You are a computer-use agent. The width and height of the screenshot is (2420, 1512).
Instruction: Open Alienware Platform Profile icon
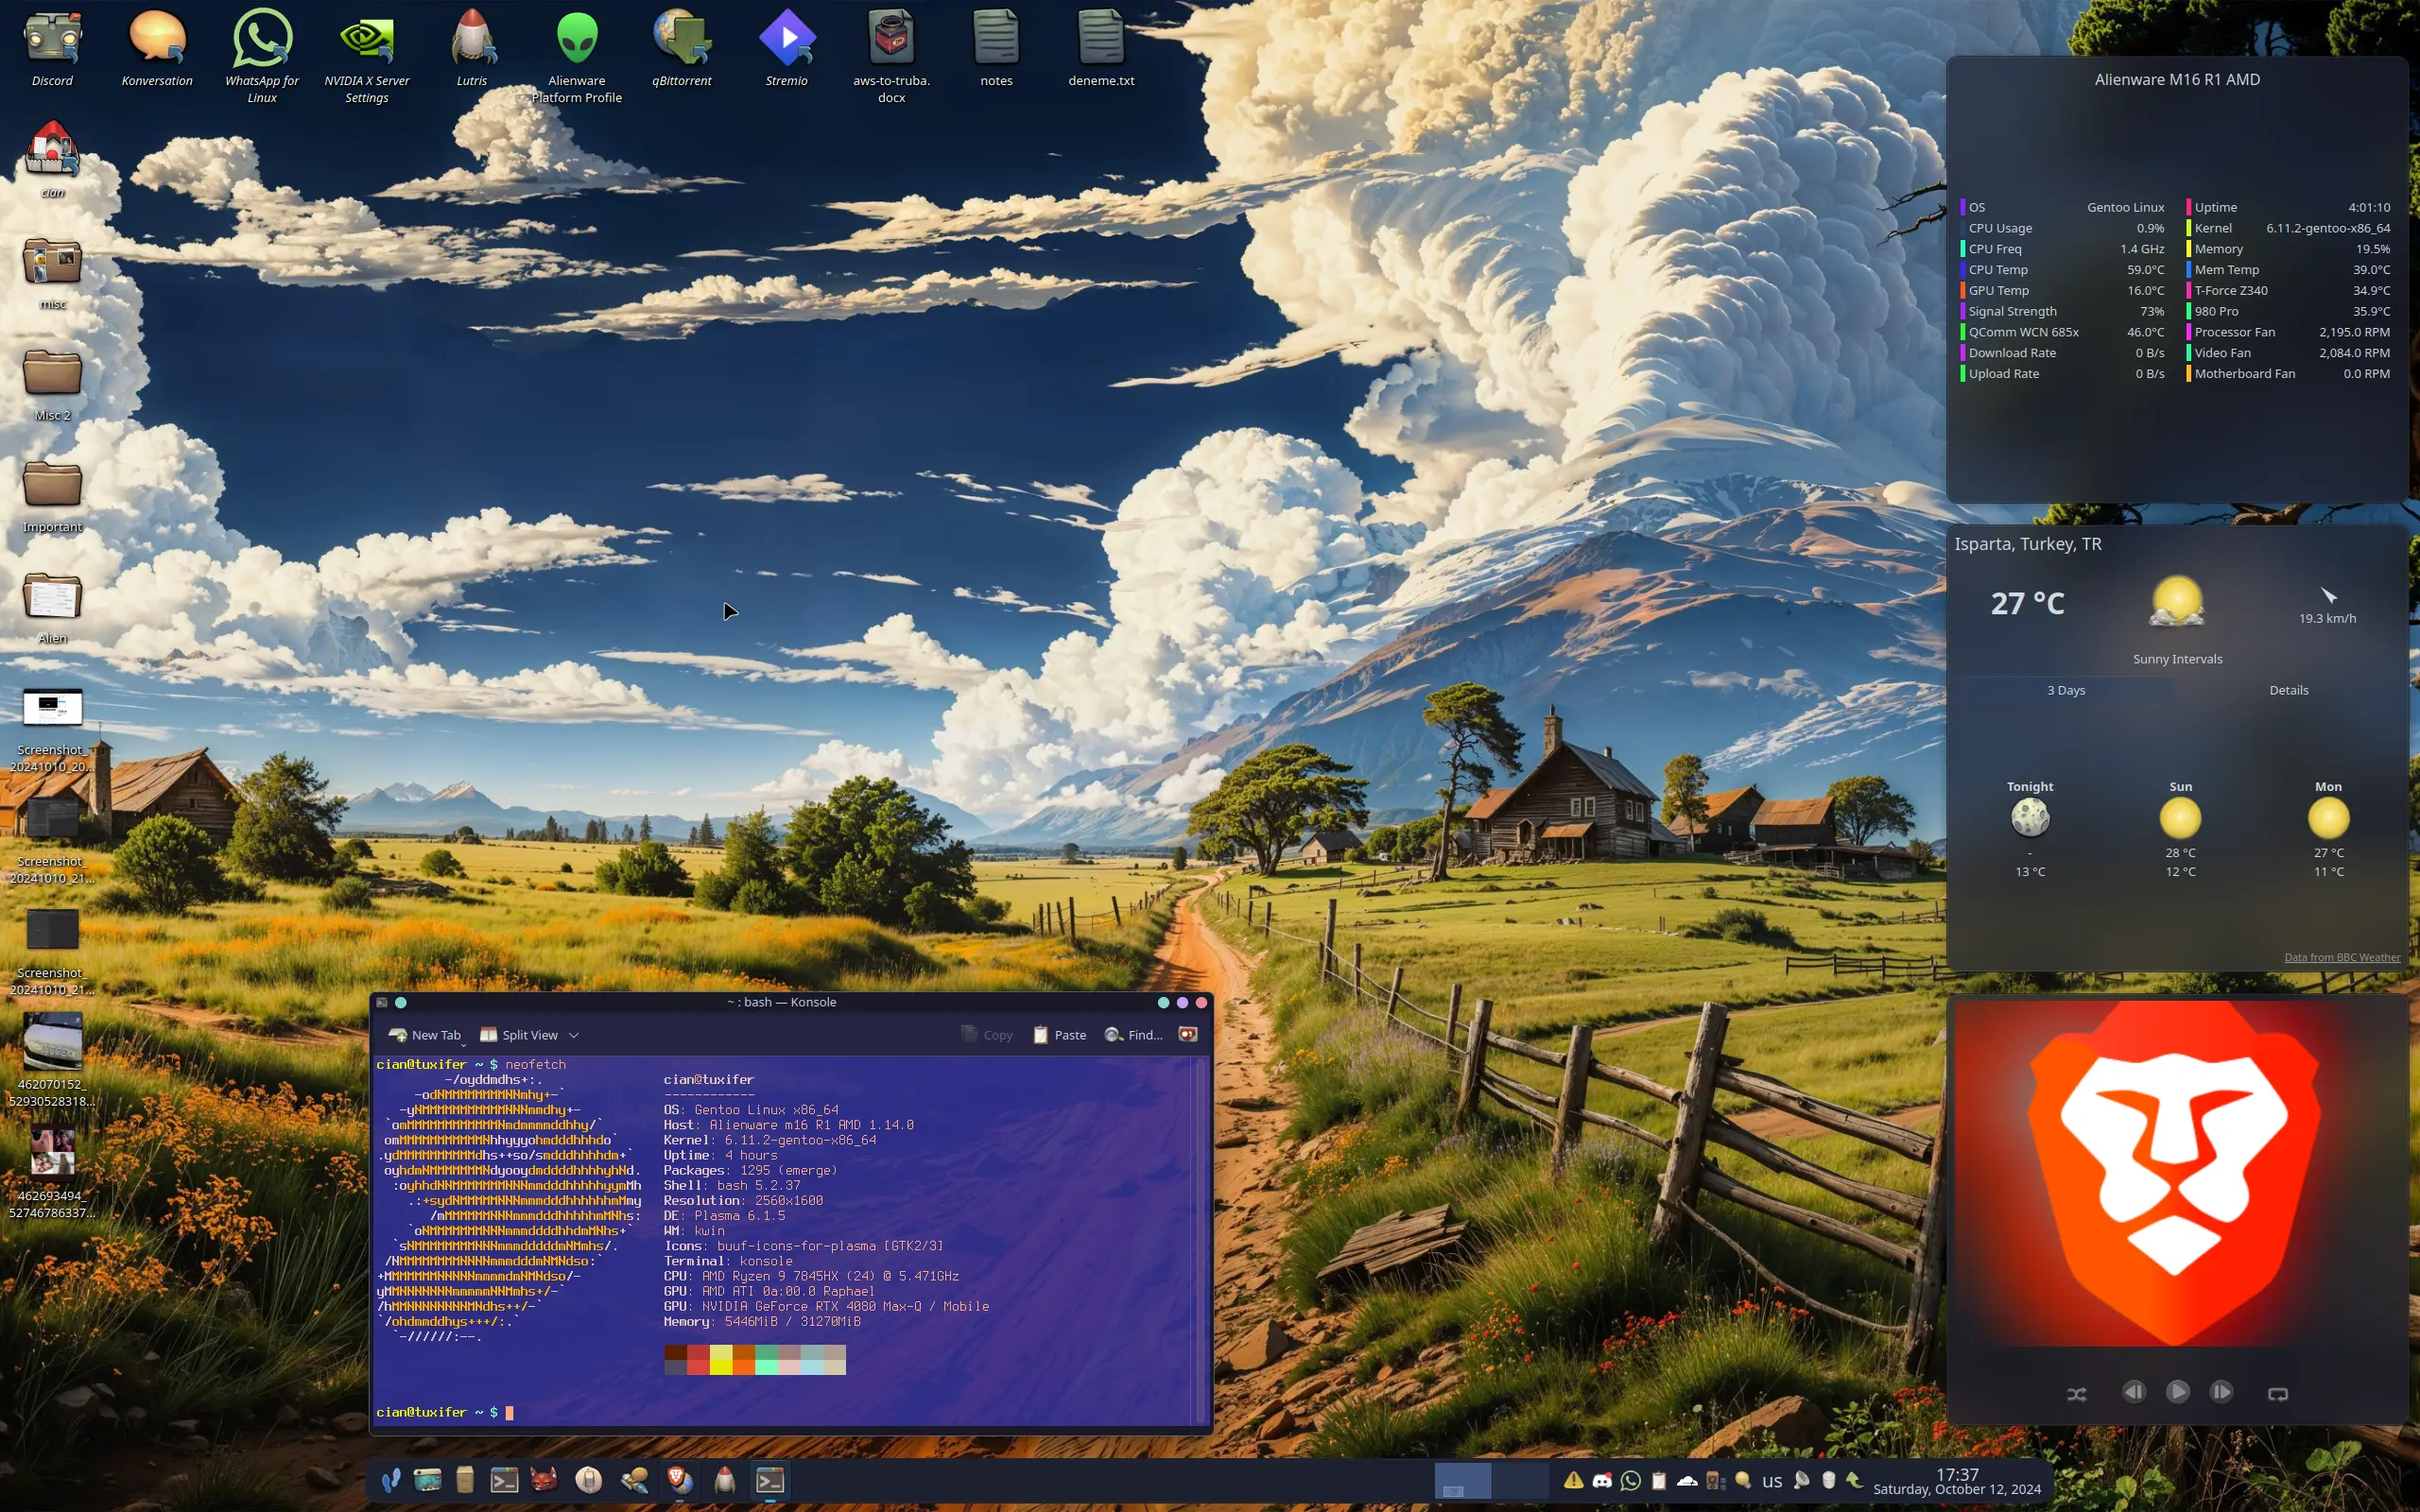pyautogui.click(x=577, y=55)
